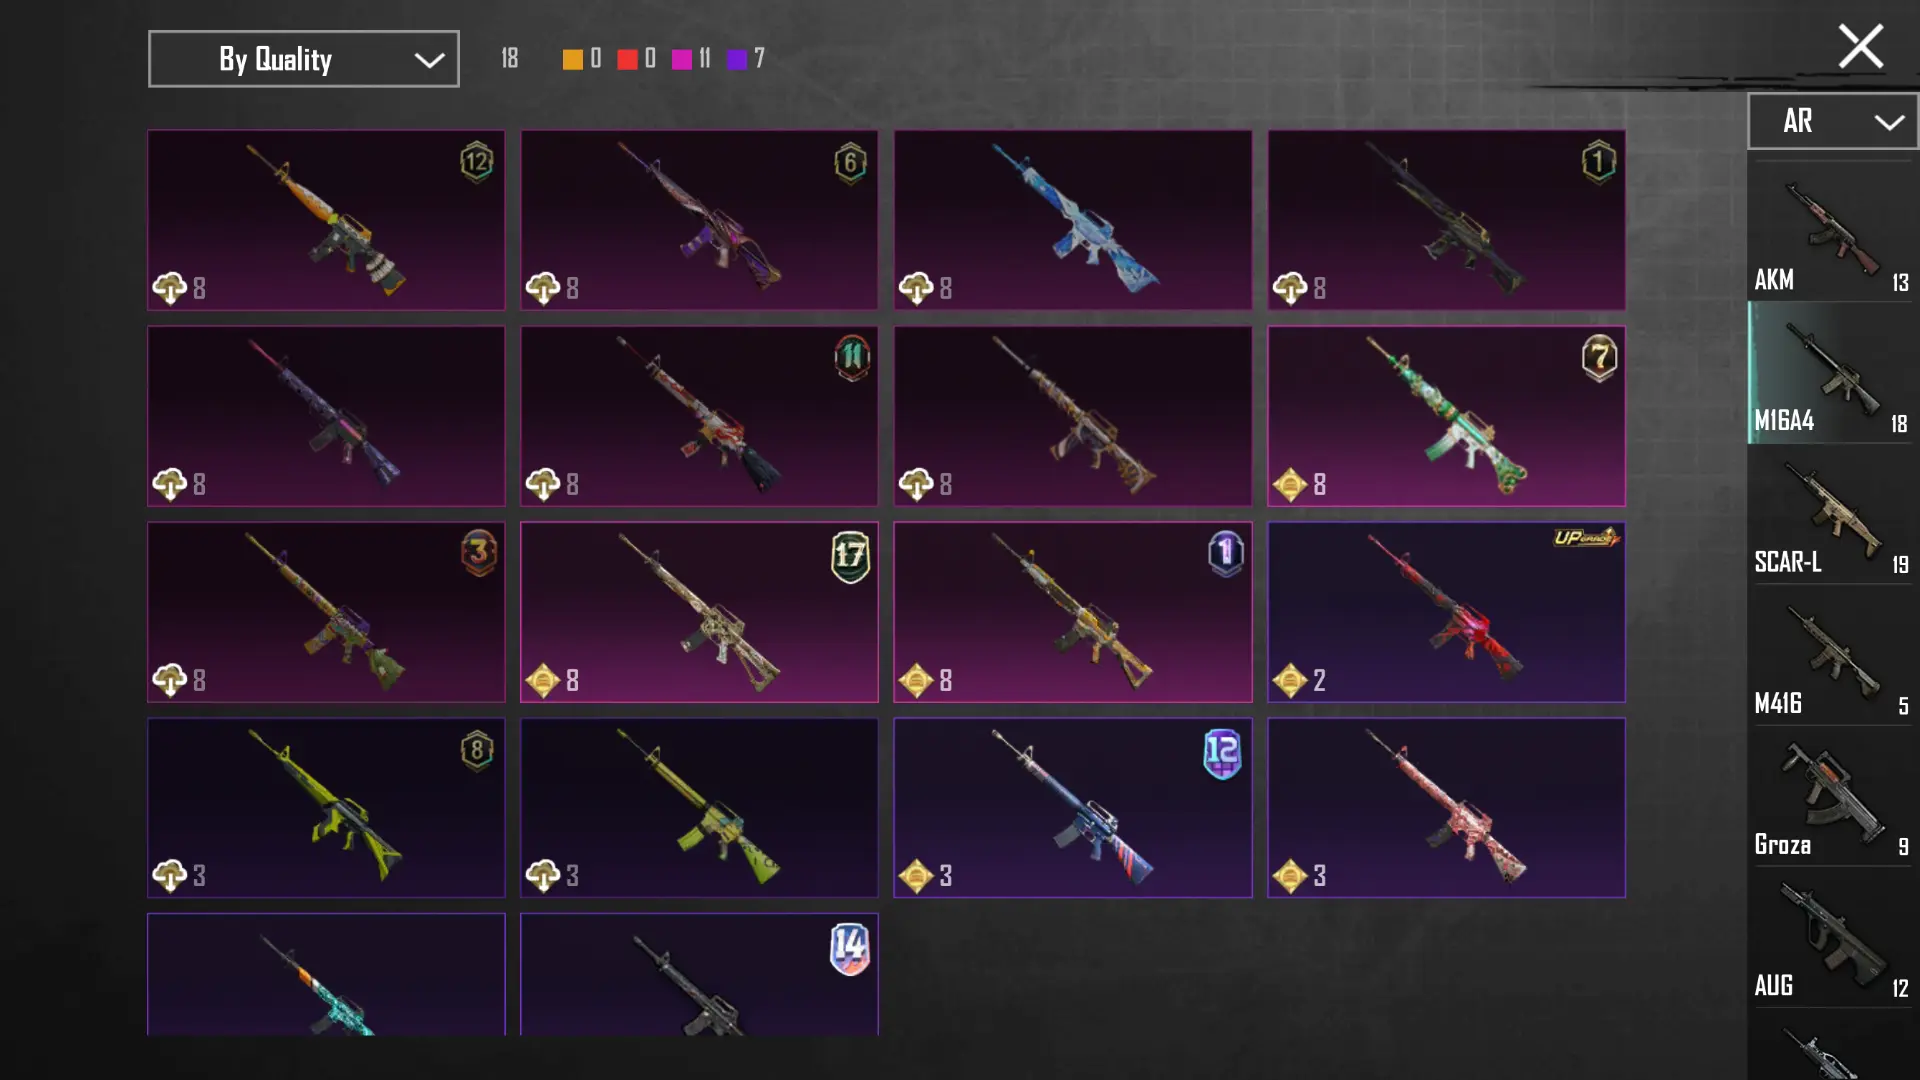Close the skin inventory with X
Image resolution: width=1920 pixels, height=1080 pixels.
[1861, 46]
